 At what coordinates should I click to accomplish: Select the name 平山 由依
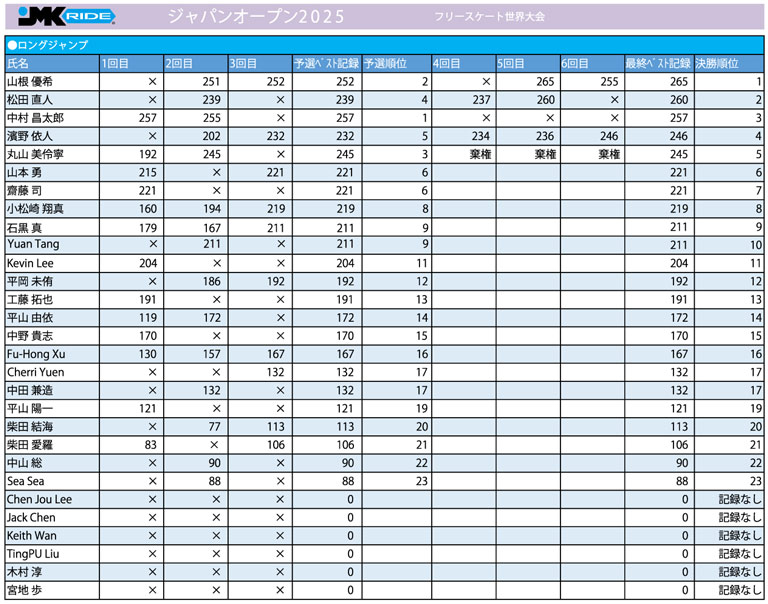[x=29, y=318]
